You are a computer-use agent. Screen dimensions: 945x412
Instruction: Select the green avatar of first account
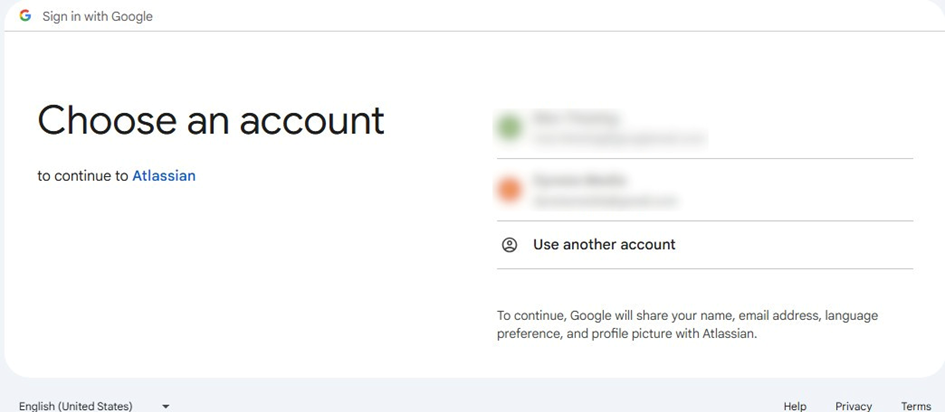pyautogui.click(x=509, y=128)
